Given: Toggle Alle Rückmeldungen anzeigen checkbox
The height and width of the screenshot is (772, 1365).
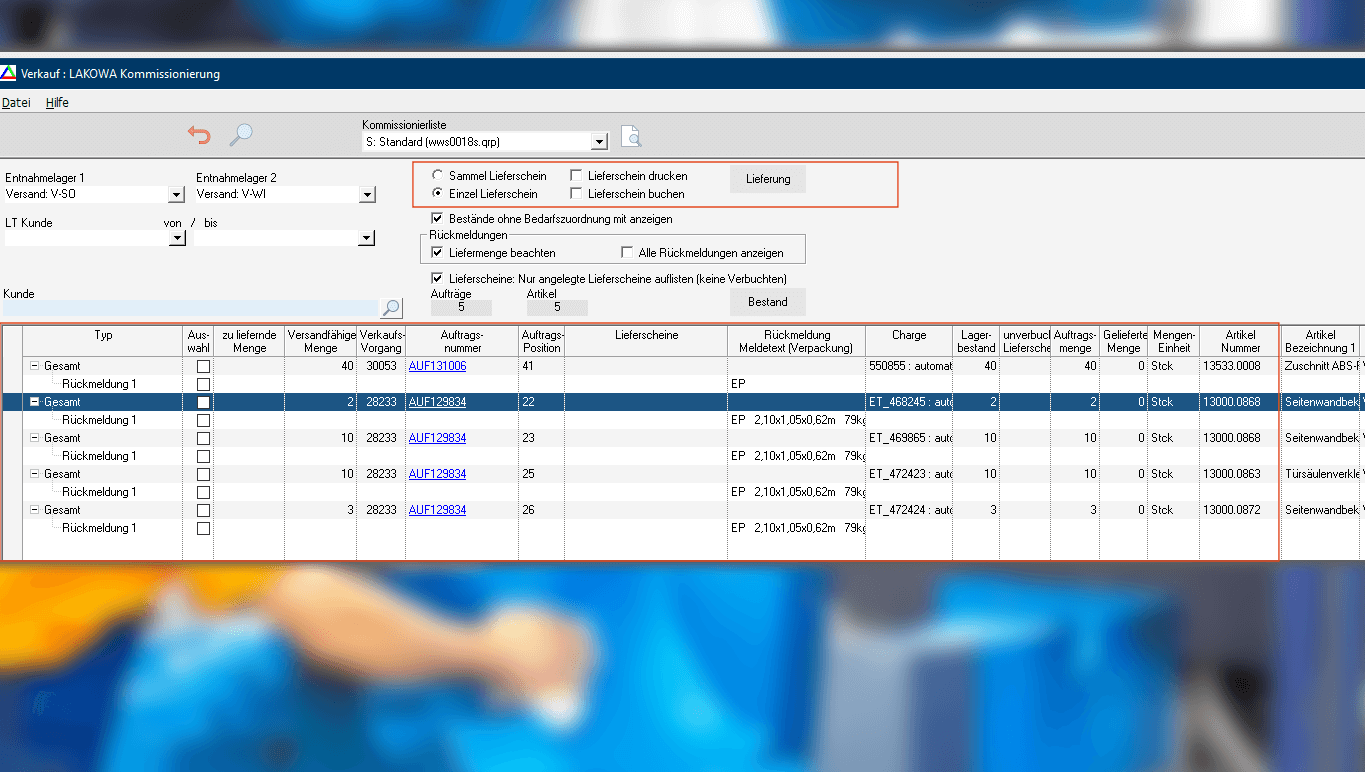Looking at the screenshot, I should pyautogui.click(x=628, y=253).
